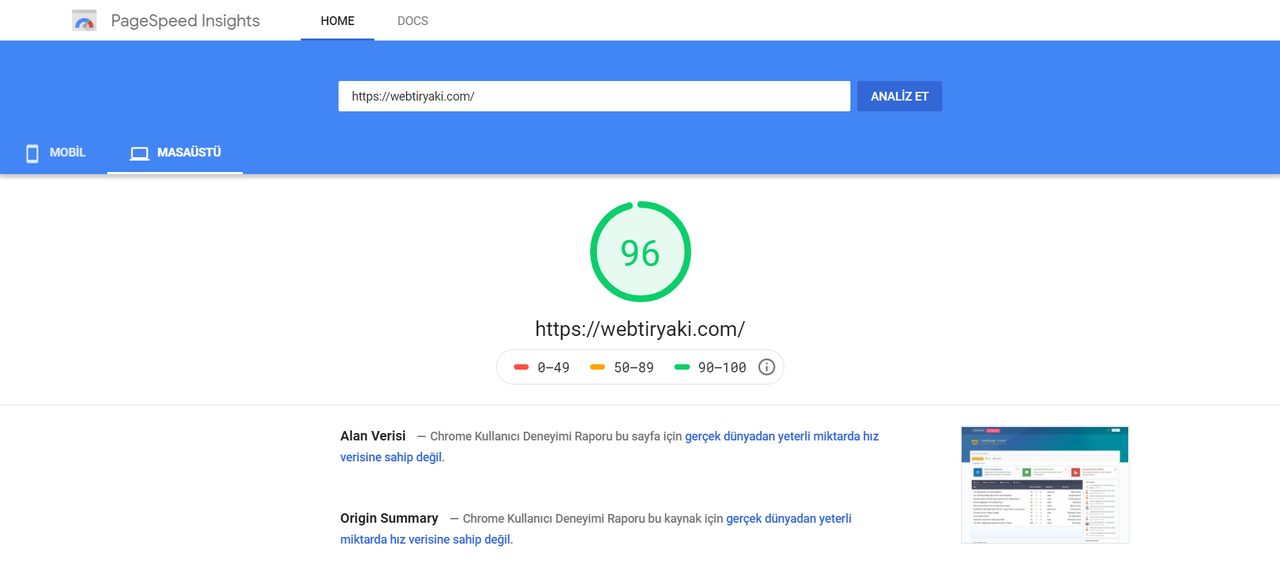Click the PageSpeed Insights gauge logo

(84, 20)
